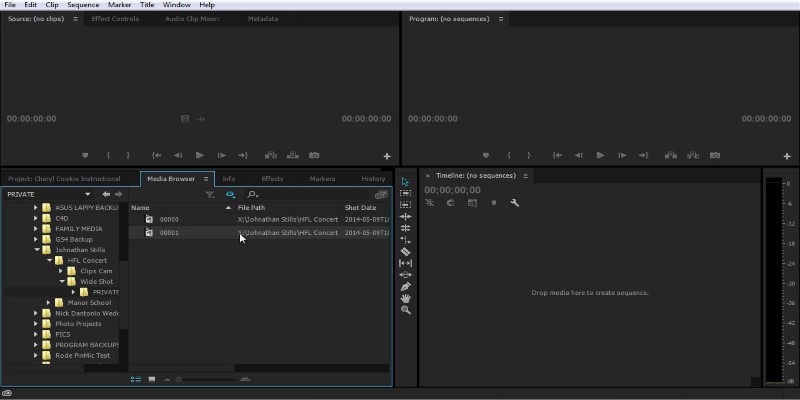The image size is (800, 400).
Task: Select the Rate Stretch tool
Action: [x=406, y=240]
